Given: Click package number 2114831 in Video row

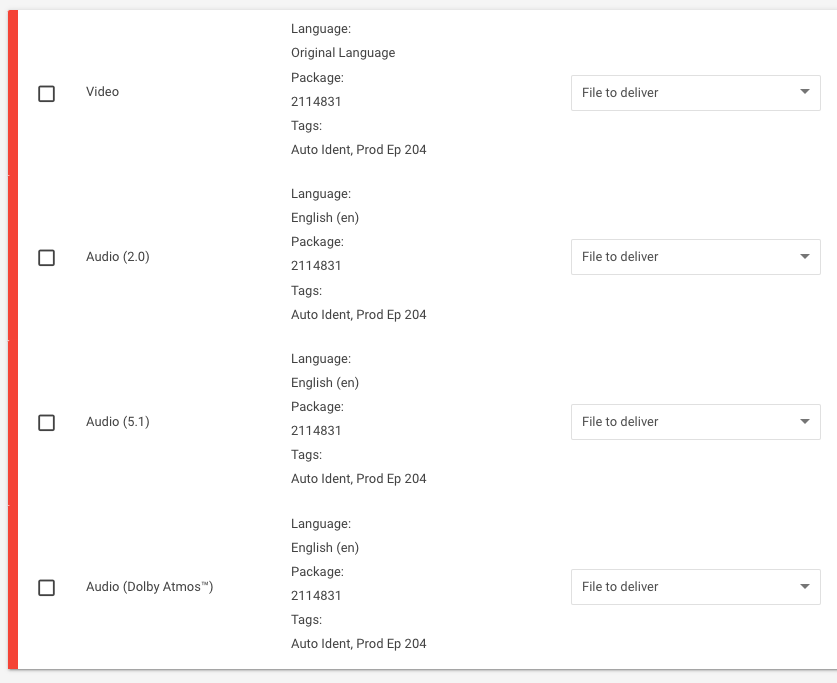Looking at the screenshot, I should tap(316, 101).
